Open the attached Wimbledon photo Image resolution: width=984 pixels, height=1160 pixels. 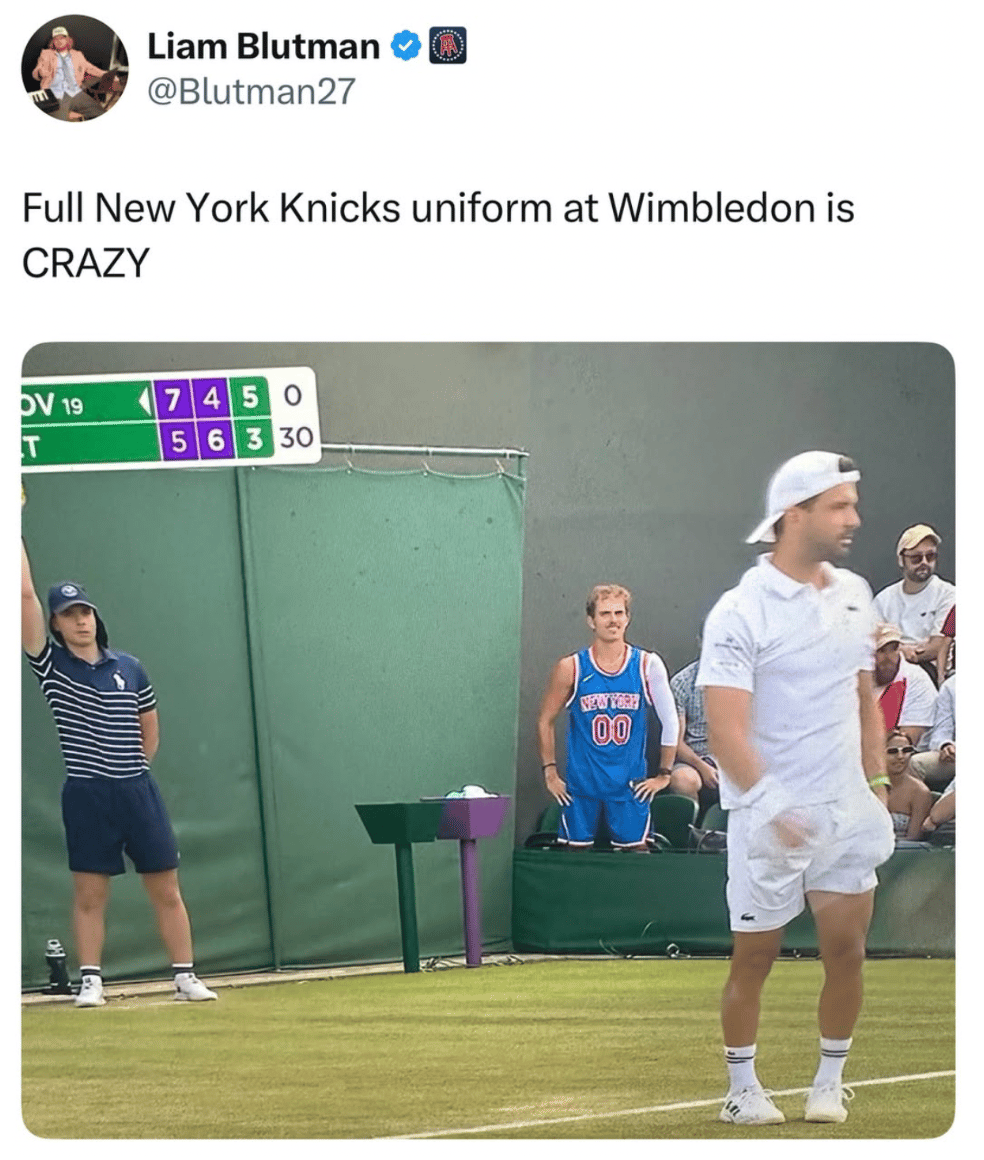click(x=488, y=740)
